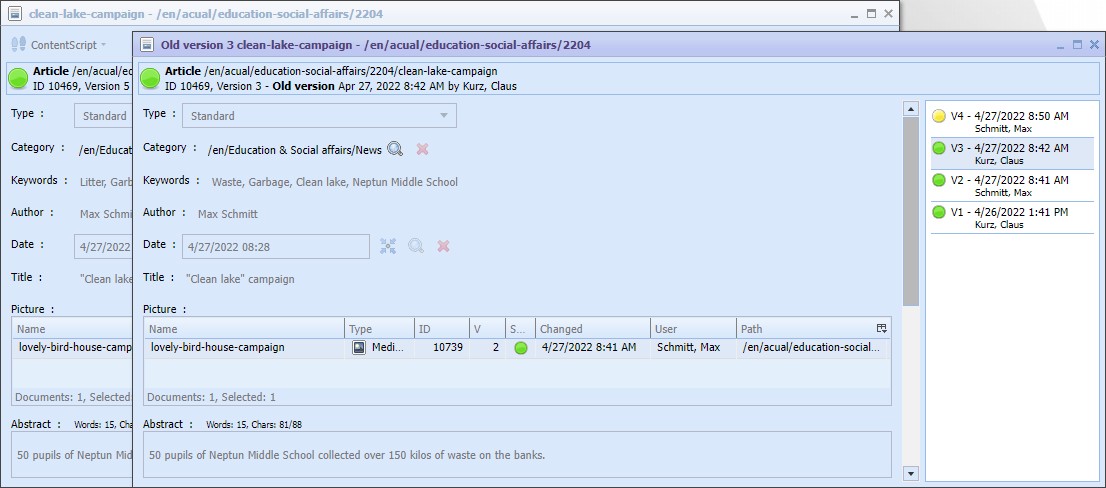
Task: Click the Category path /en/Education & Social affairs/News
Action: 295,150
